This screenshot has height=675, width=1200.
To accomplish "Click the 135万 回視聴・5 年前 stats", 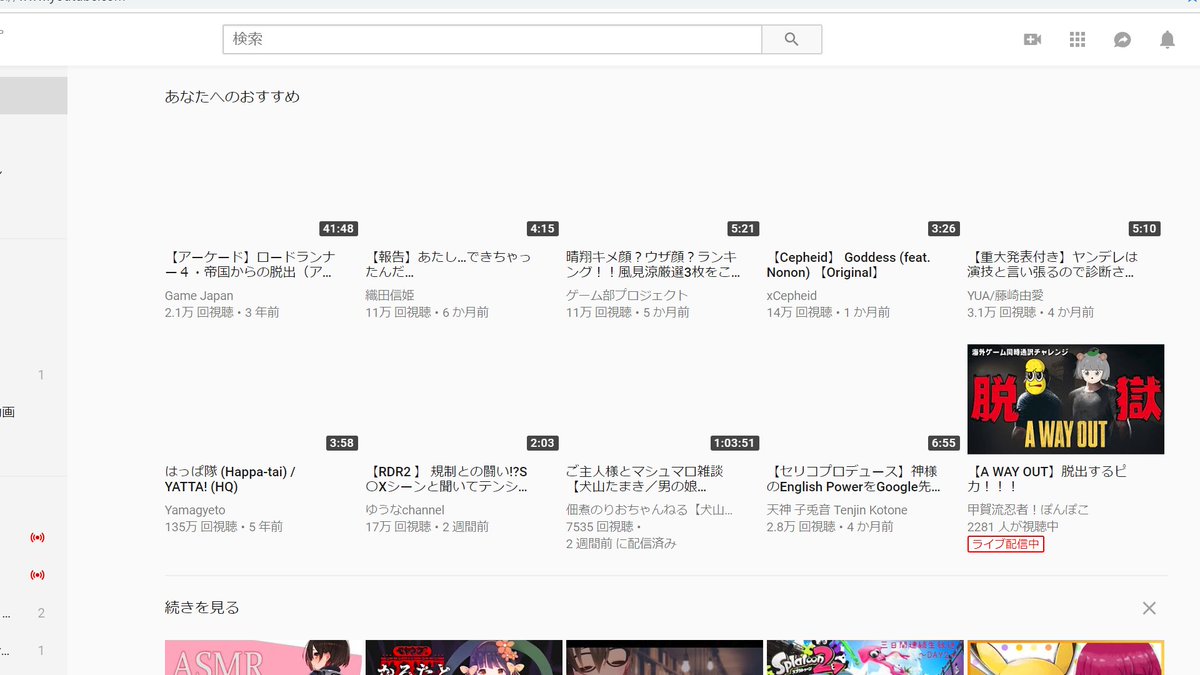I will click(224, 526).
